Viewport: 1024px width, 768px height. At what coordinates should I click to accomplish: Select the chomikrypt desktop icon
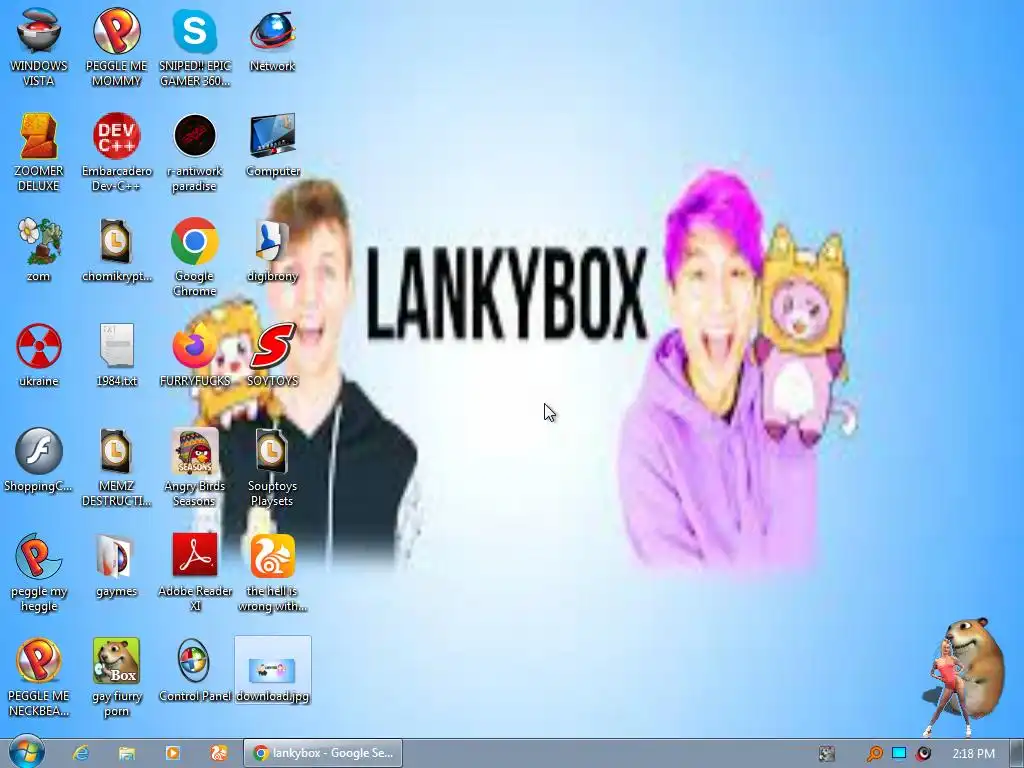(116, 250)
